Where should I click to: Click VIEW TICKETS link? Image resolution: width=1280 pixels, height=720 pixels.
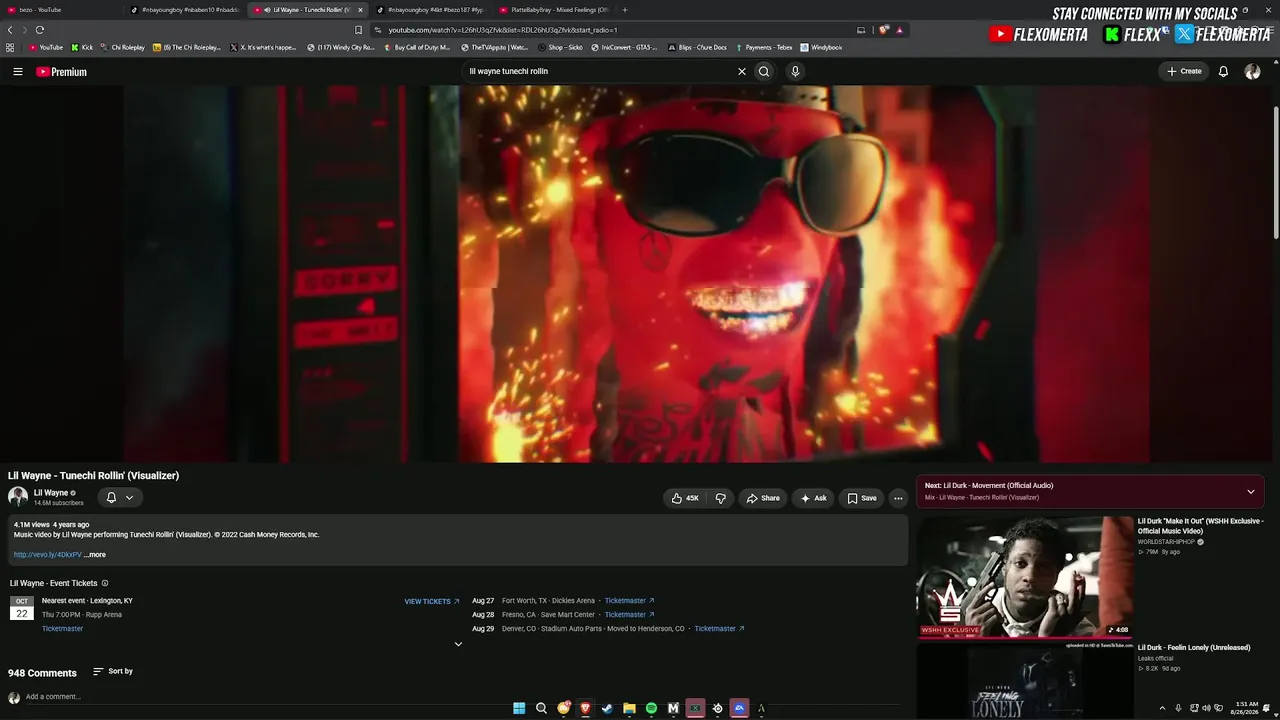432,601
